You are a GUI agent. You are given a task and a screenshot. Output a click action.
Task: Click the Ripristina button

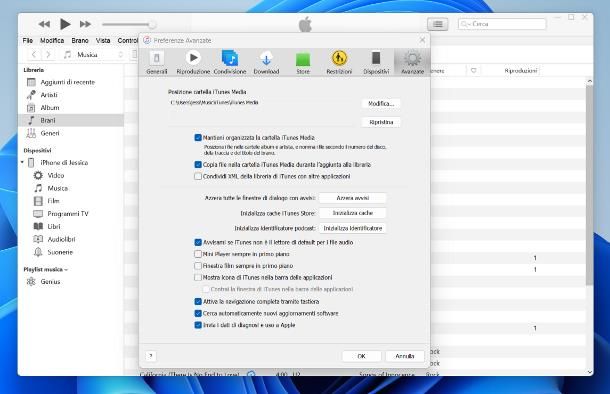pyautogui.click(x=381, y=122)
